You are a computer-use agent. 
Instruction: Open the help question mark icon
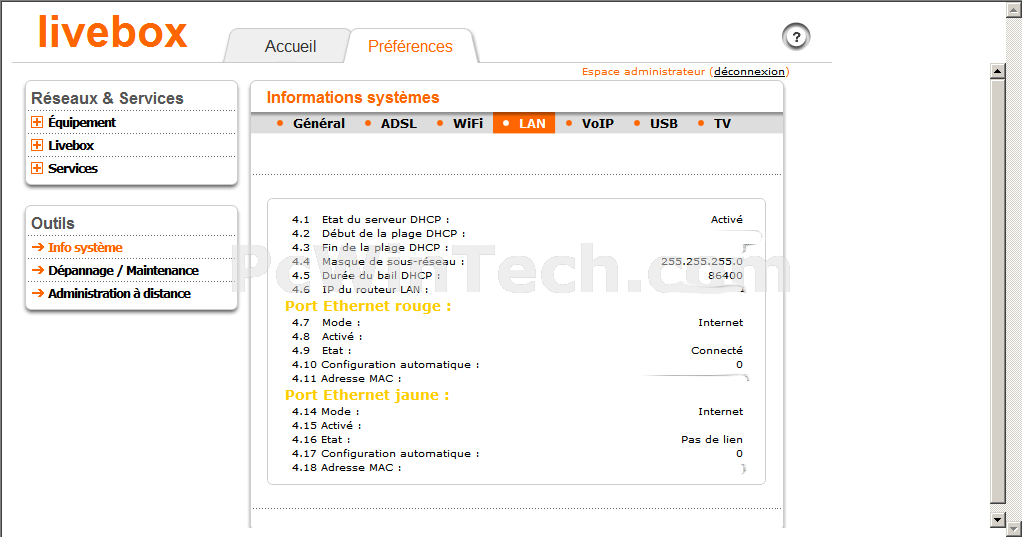pyautogui.click(x=796, y=37)
